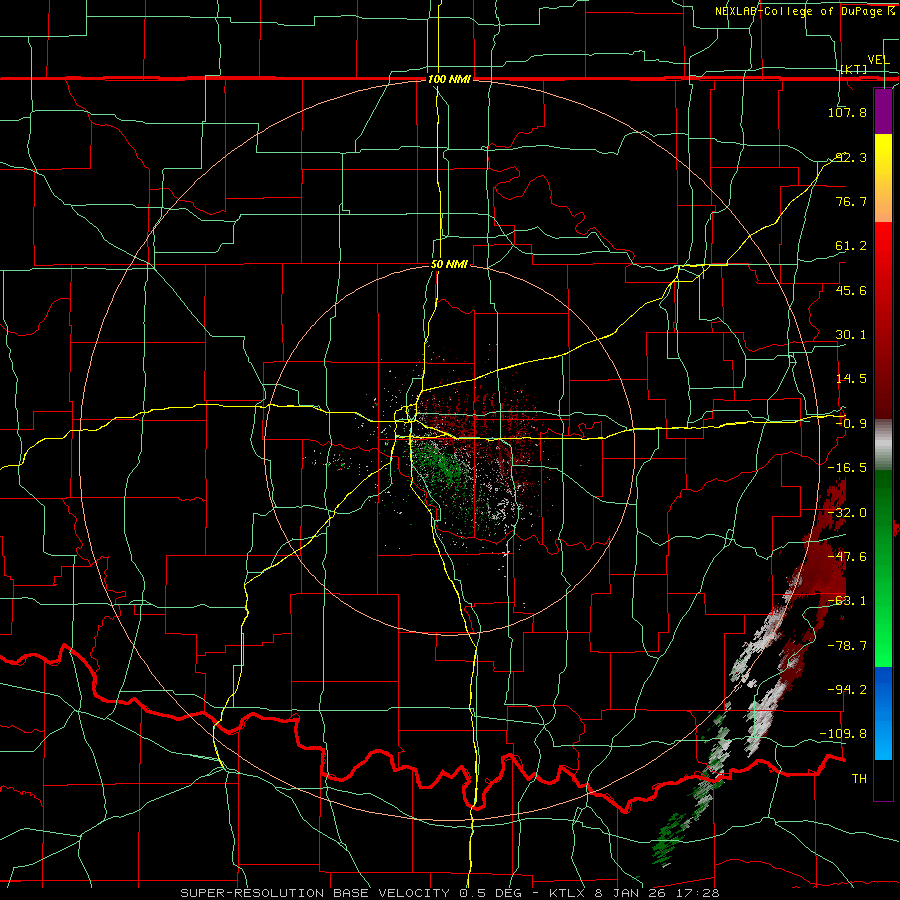Click the 30.1 velocity scale value

[850, 335]
